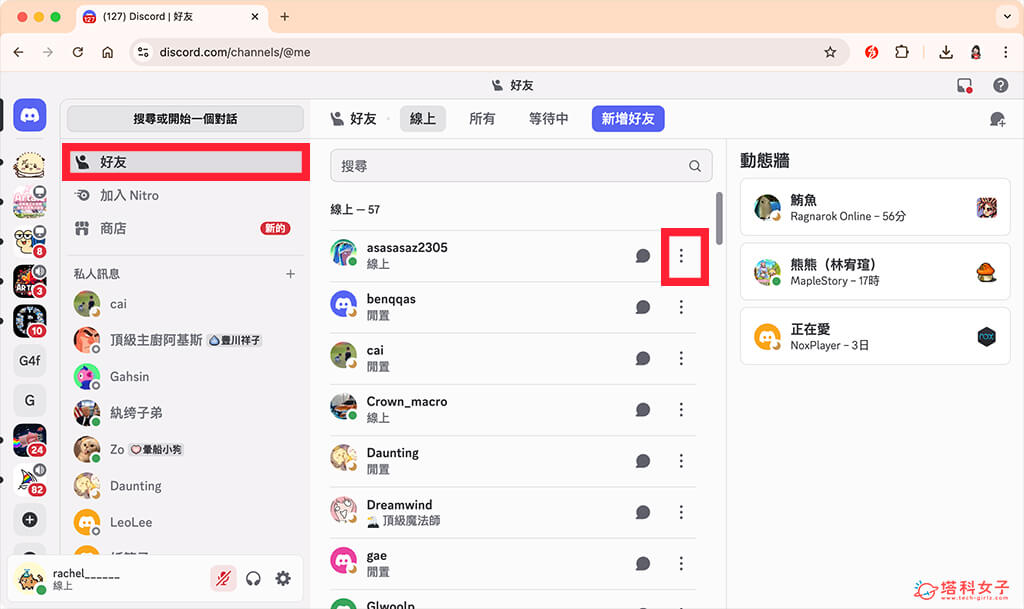
Task: Message benqqas via chat bubble icon
Action: [643, 307]
